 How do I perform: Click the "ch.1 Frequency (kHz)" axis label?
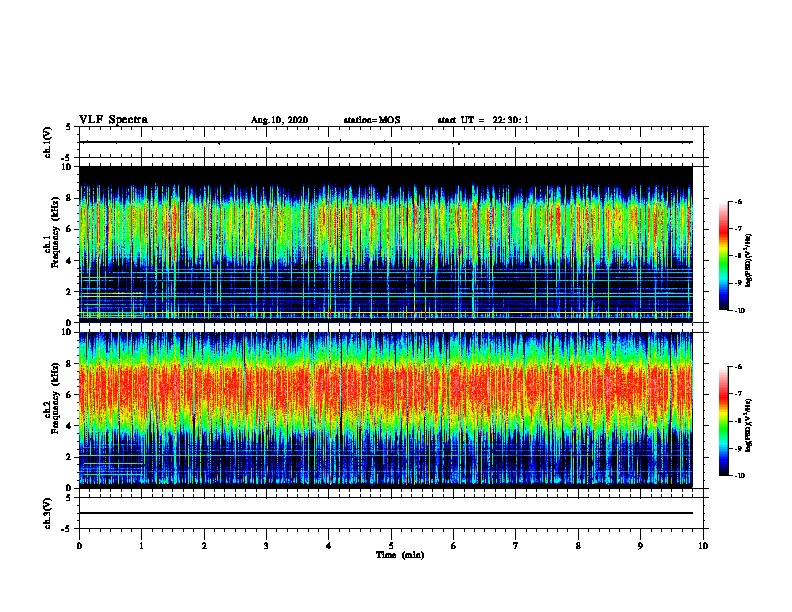coord(51,232)
